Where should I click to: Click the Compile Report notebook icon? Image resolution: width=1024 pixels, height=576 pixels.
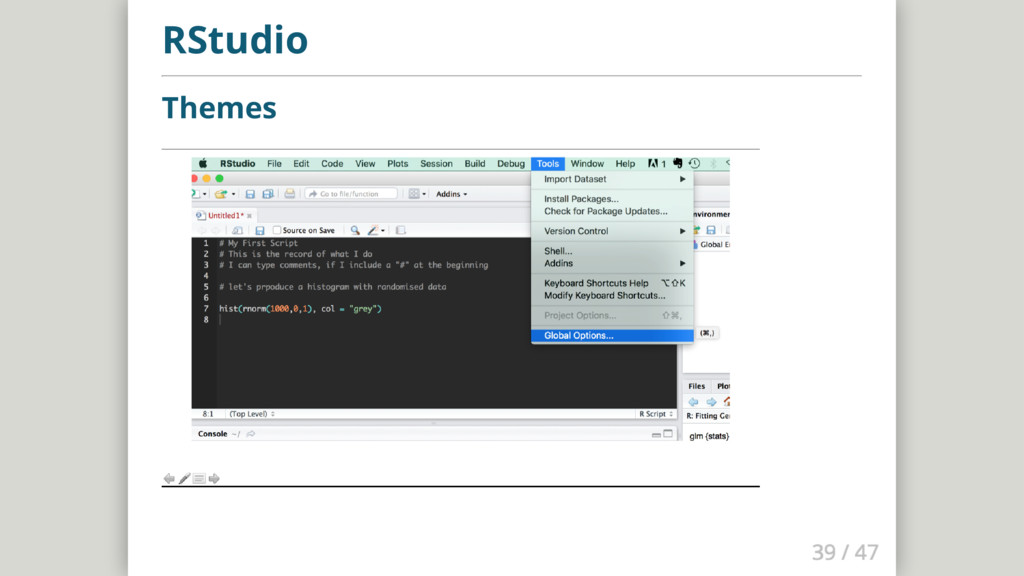[x=400, y=230]
